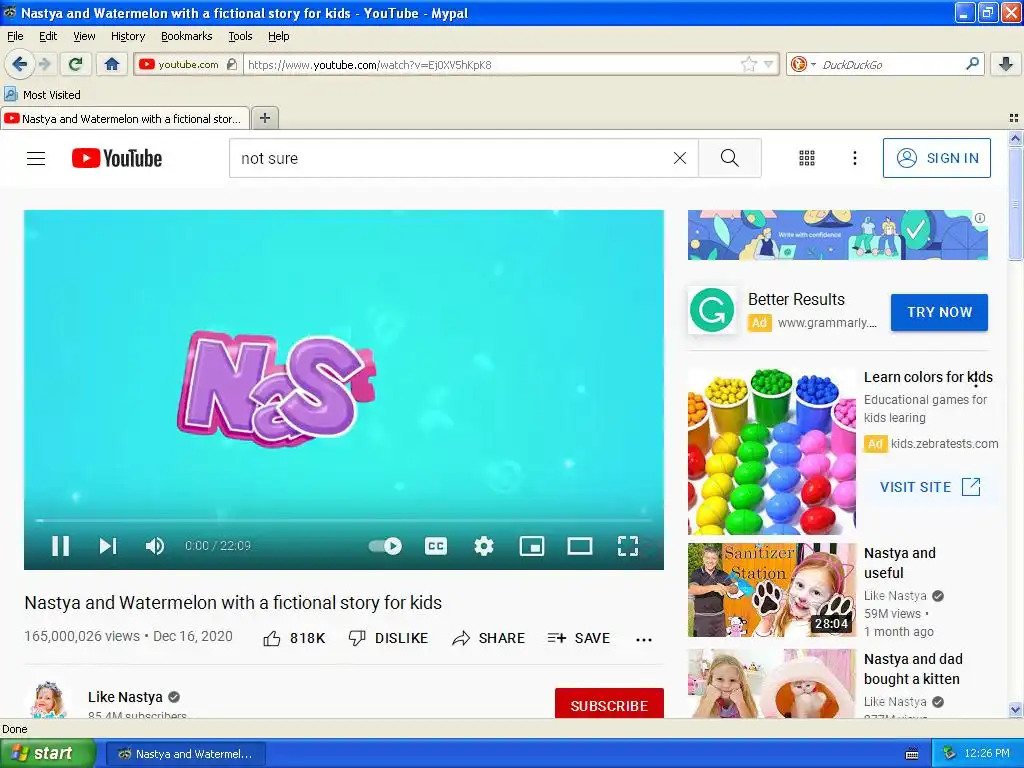Open the list all tabs button

[1014, 118]
